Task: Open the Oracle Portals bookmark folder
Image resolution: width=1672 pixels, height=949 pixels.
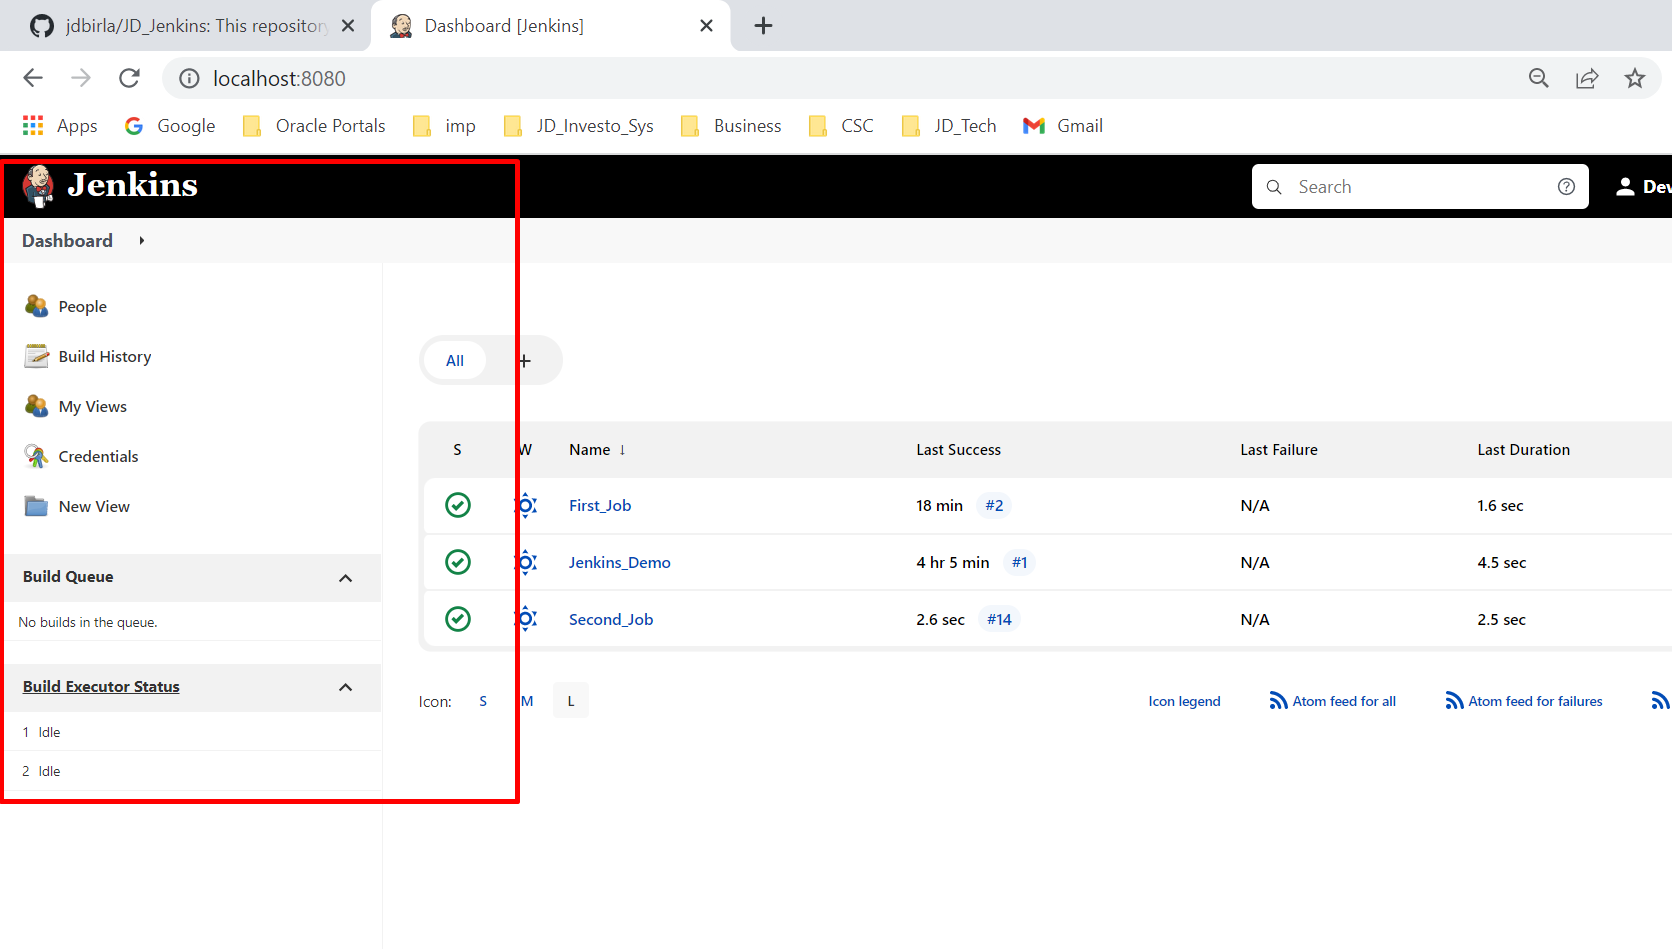Action: [x=314, y=126]
